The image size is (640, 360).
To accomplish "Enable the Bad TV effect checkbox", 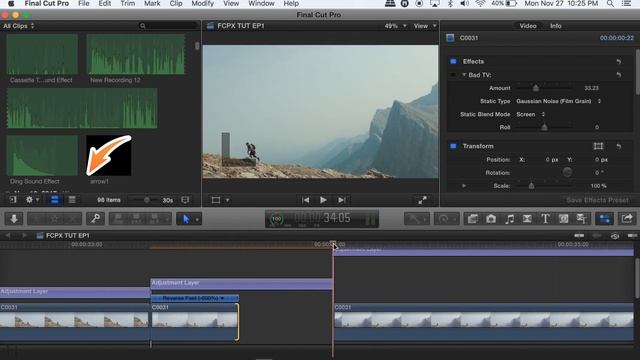I will [x=453, y=75].
